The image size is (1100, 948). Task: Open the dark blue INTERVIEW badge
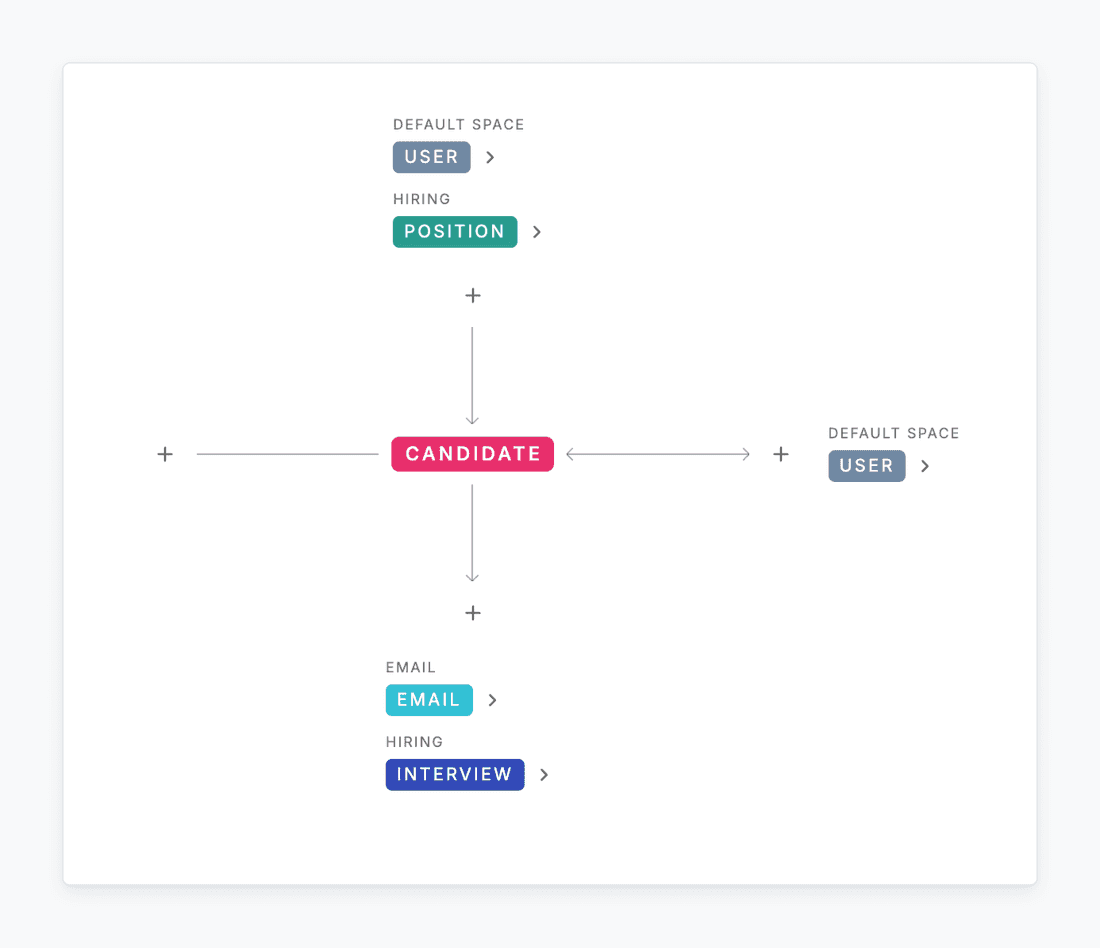tap(455, 775)
